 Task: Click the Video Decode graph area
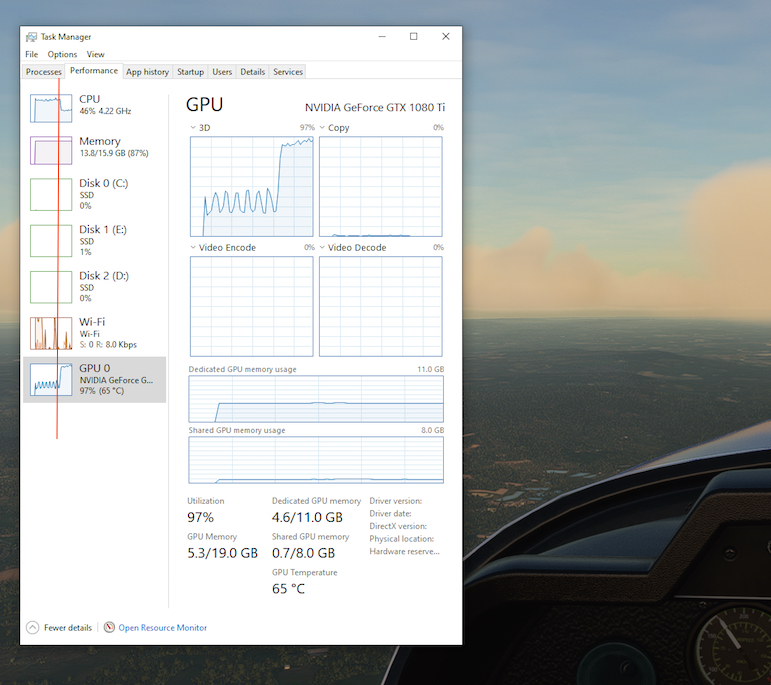(381, 306)
